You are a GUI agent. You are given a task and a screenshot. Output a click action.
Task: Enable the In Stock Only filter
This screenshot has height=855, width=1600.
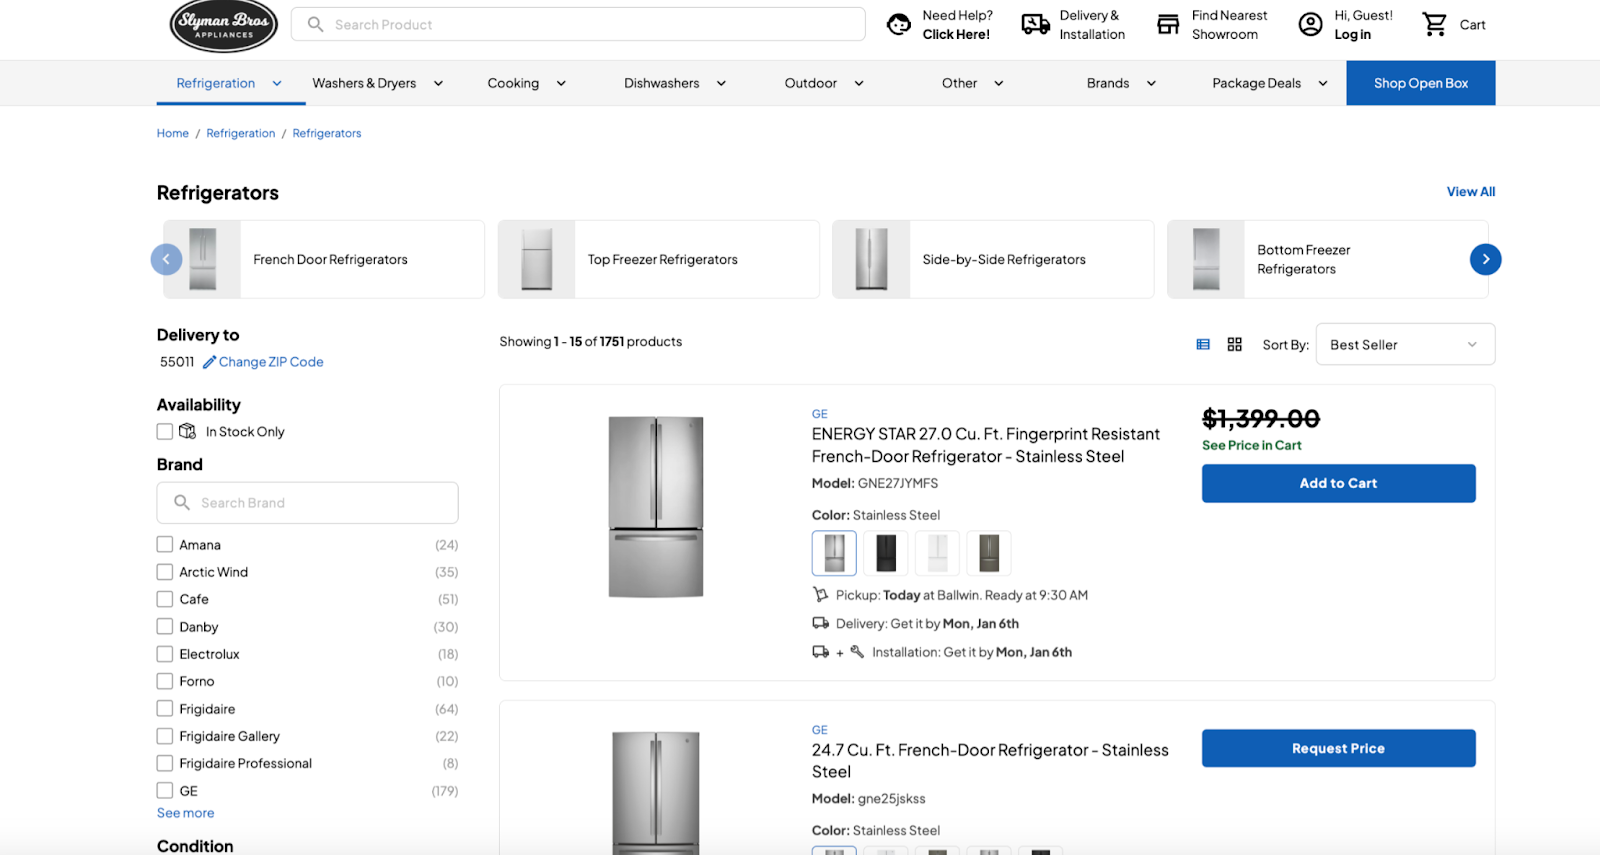point(165,432)
